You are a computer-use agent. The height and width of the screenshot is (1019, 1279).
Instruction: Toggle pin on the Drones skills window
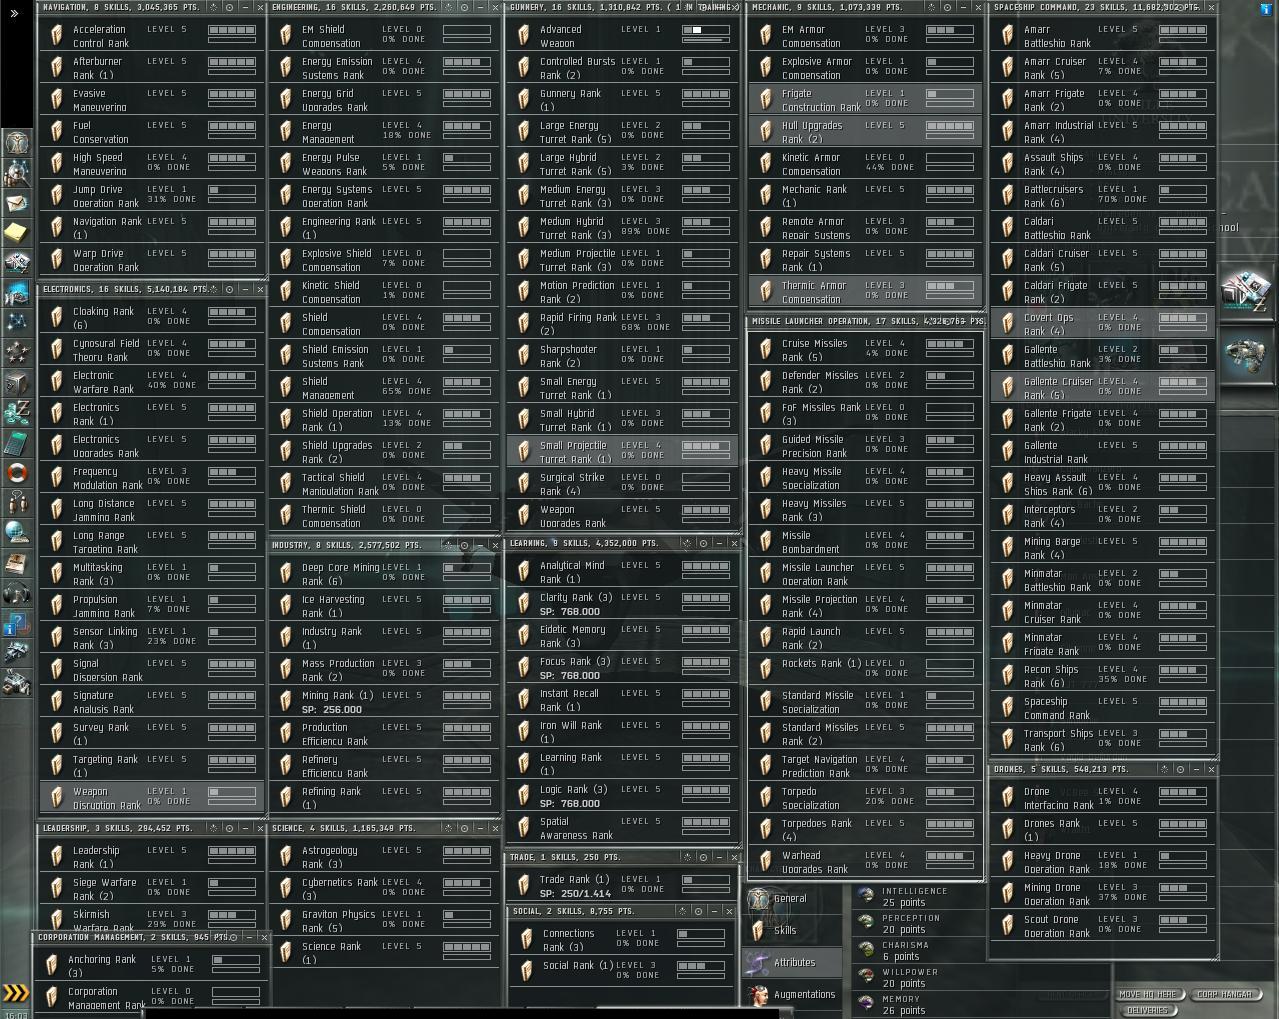tap(1165, 769)
